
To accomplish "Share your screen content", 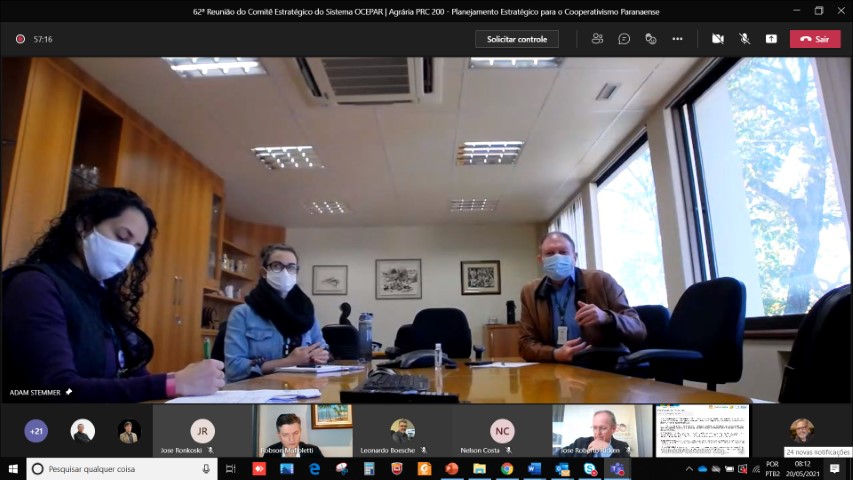I will click(x=771, y=39).
